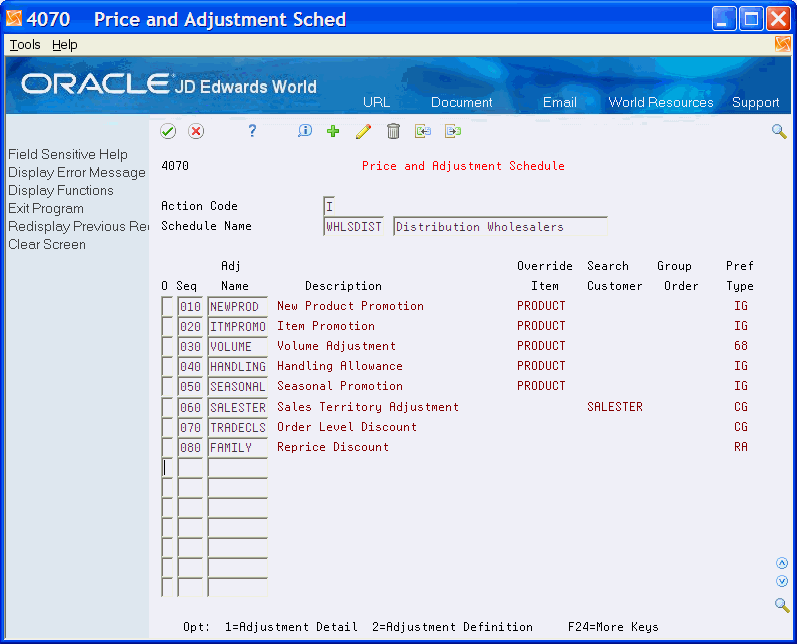The height and width of the screenshot is (644, 797).
Task: Click the magnifier icon at toolbar right
Action: (779, 132)
